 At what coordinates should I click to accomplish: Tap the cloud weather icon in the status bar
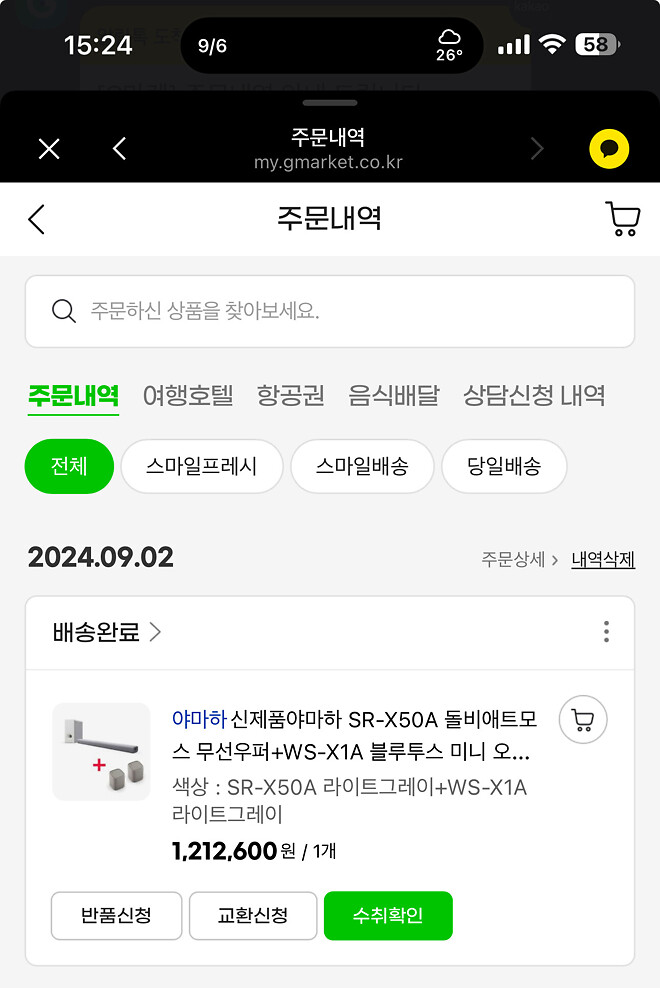(450, 39)
